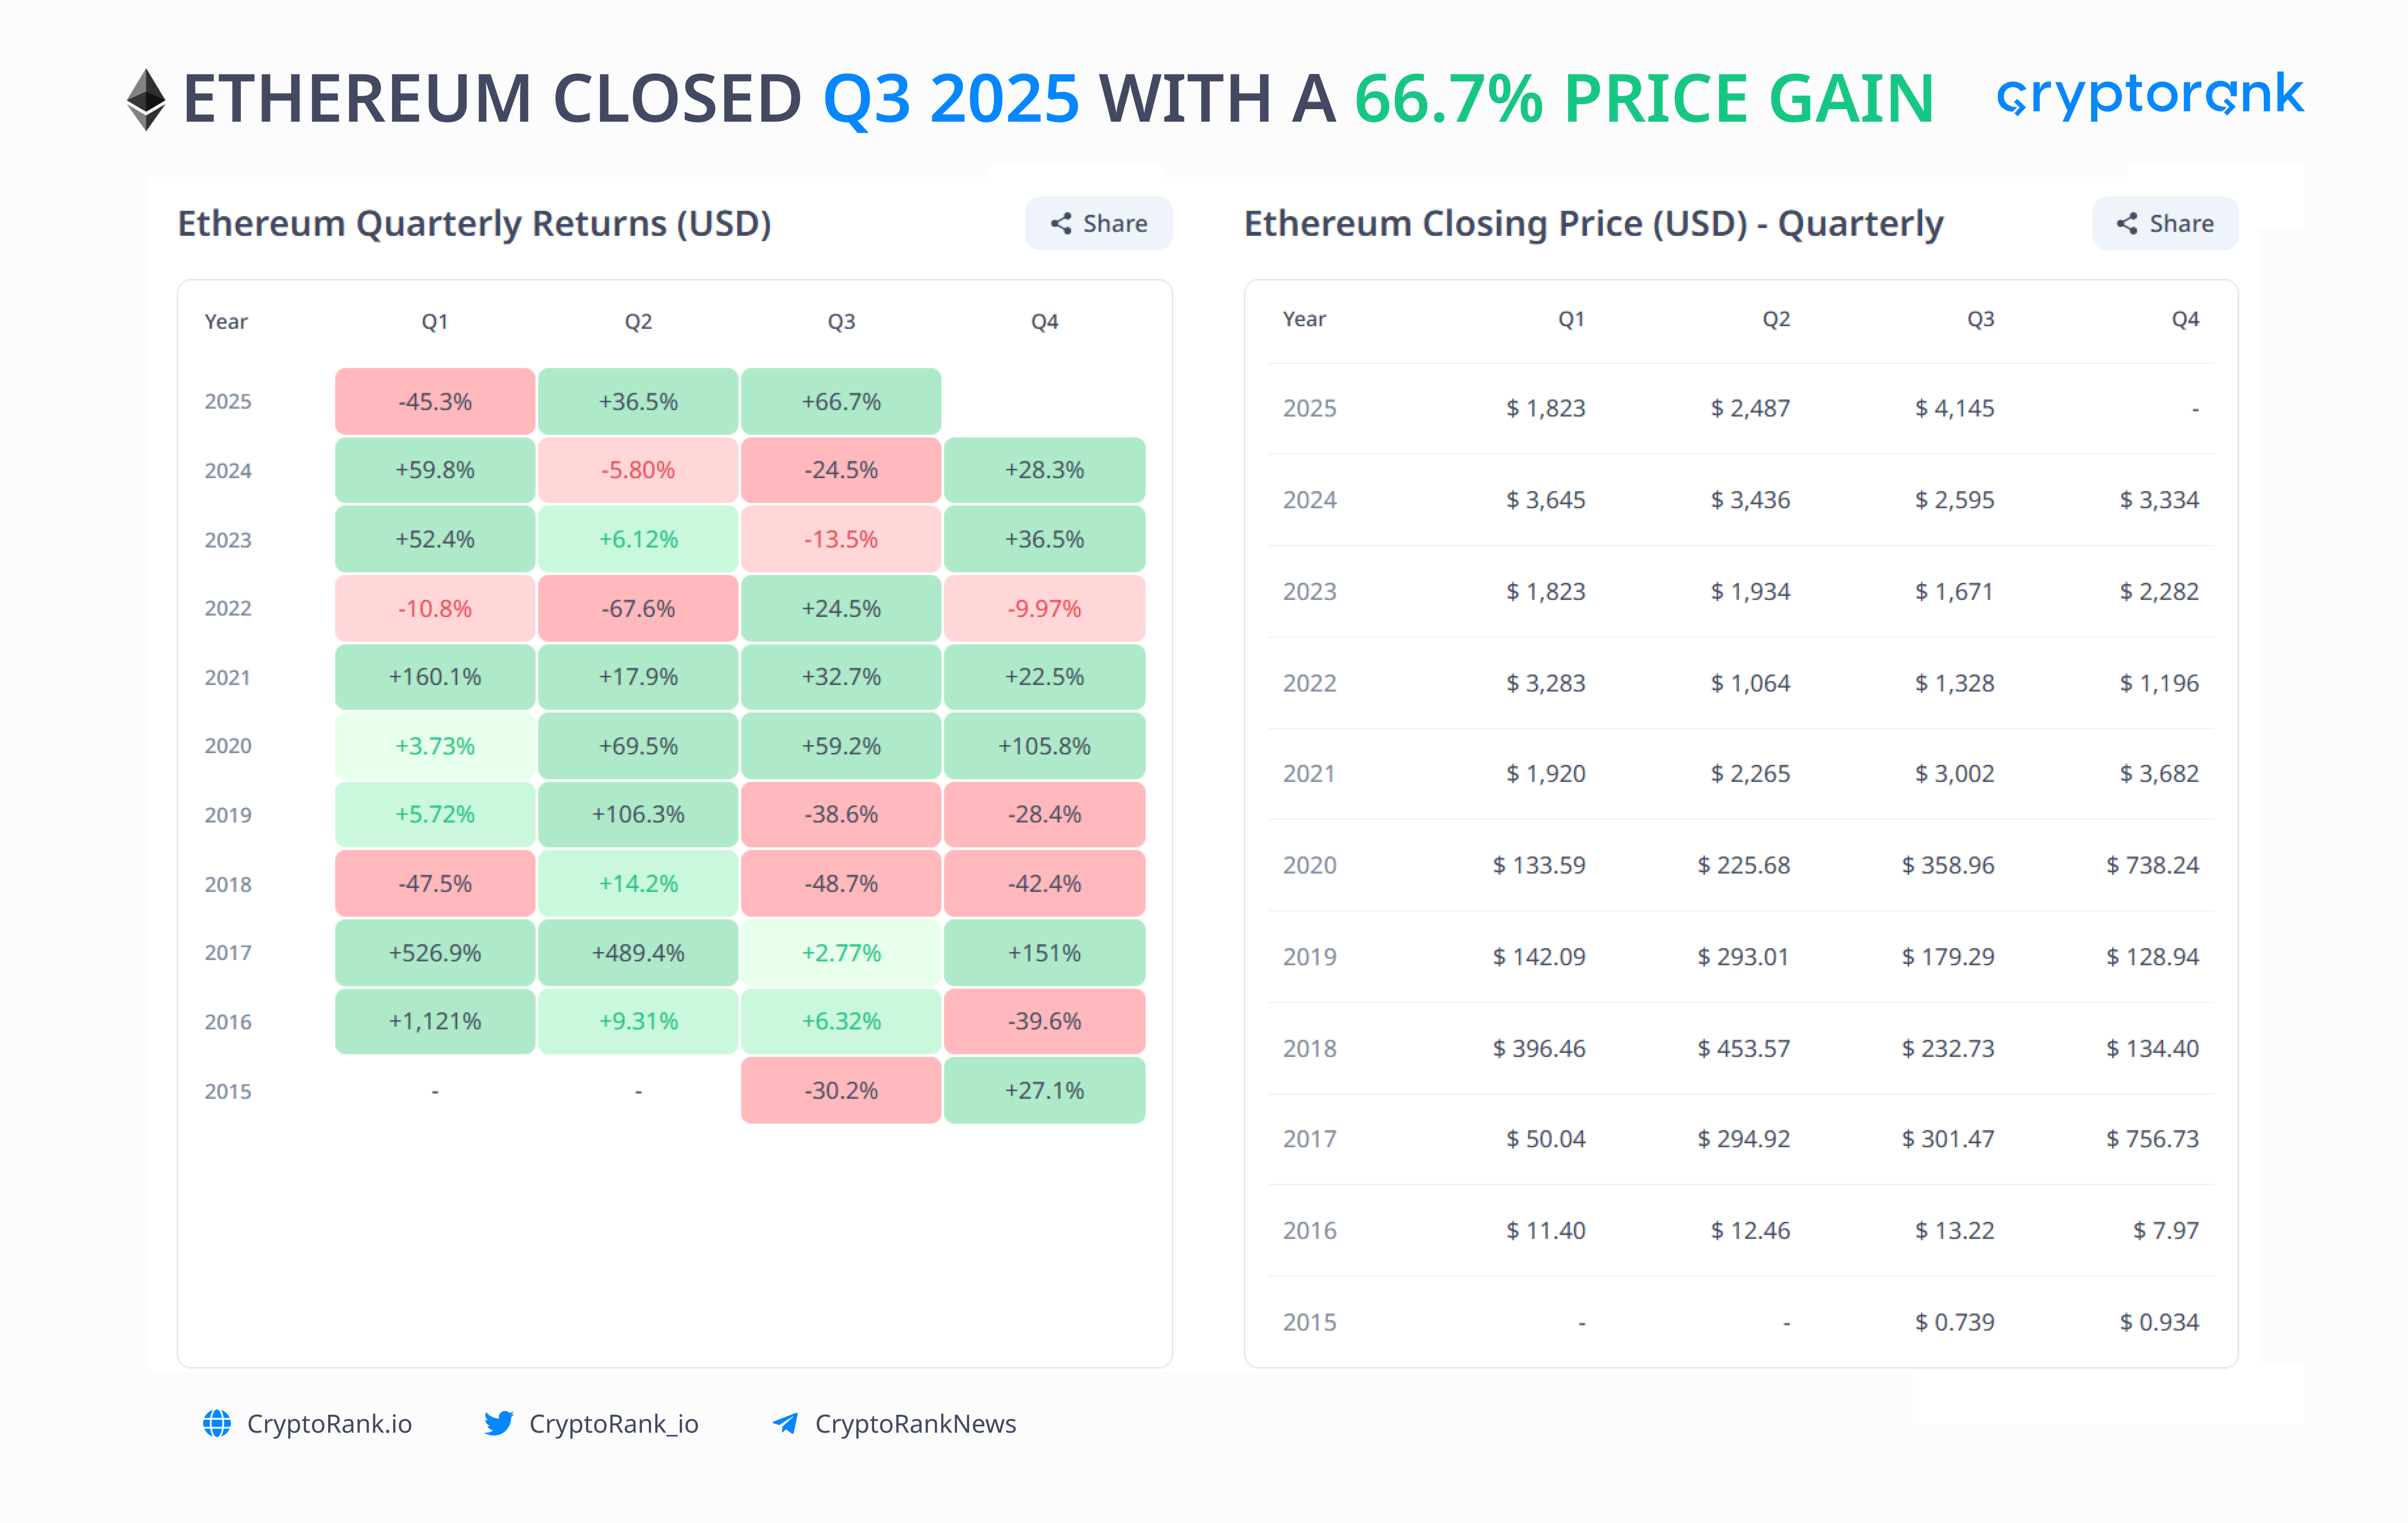Screen dimensions: 2408x1523
Task: Click the CryptoRank logo in header
Action: 2150,95
